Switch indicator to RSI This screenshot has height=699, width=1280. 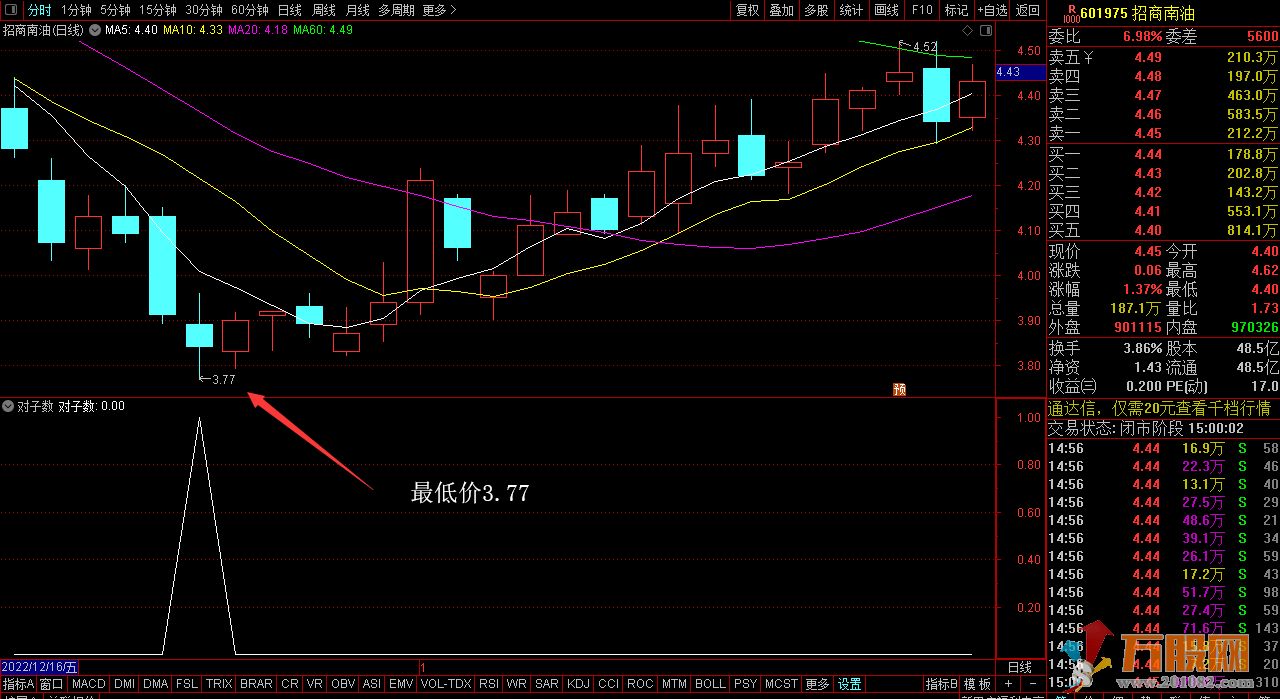pos(489,684)
